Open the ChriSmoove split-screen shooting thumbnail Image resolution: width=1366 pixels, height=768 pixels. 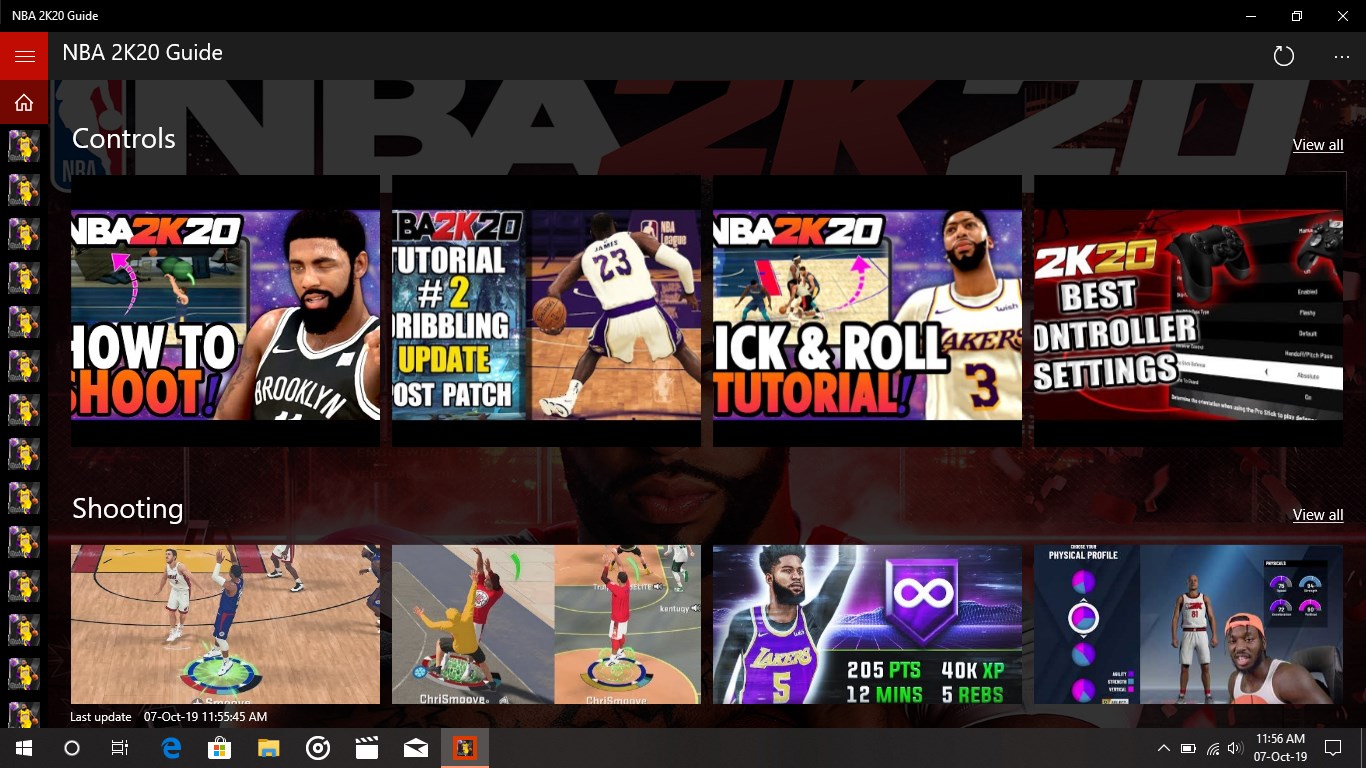point(546,625)
